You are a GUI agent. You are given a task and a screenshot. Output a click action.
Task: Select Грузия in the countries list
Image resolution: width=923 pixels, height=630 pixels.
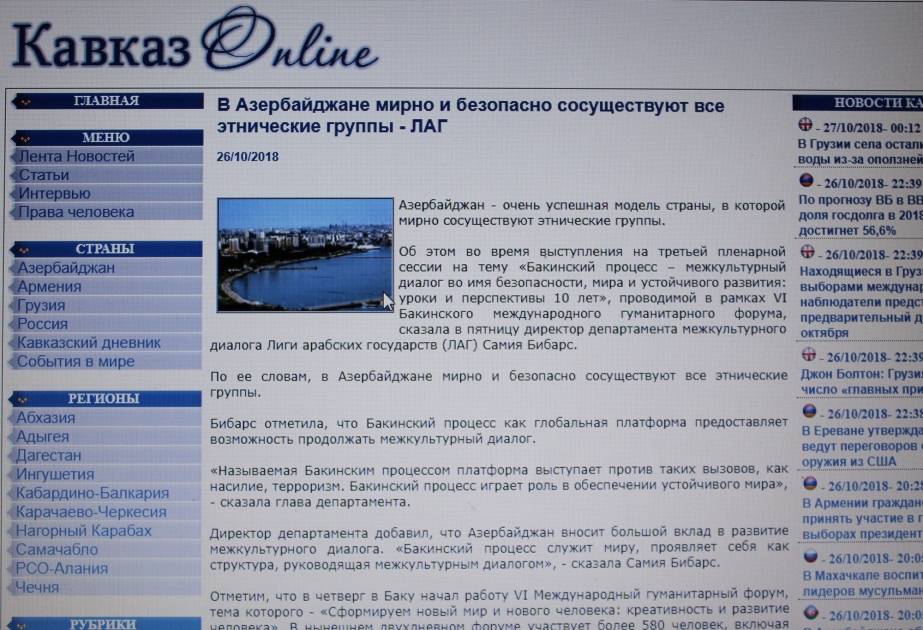[x=106, y=305]
